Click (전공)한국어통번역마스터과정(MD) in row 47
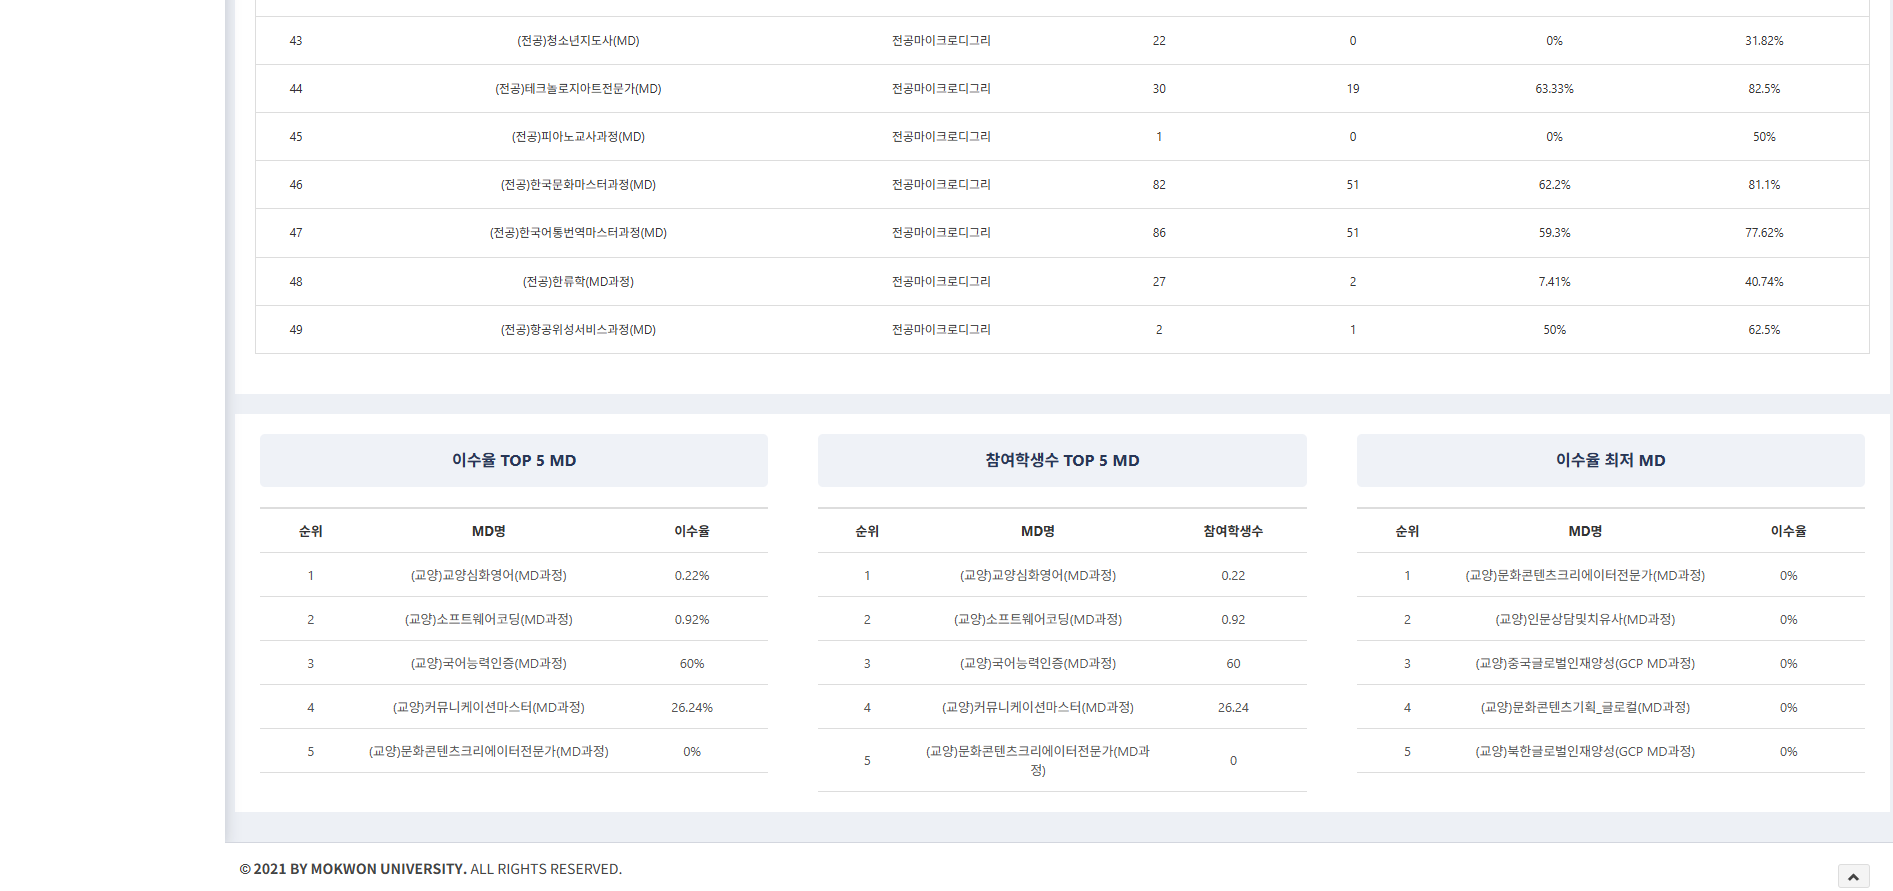The image size is (1893, 891). 578,233
